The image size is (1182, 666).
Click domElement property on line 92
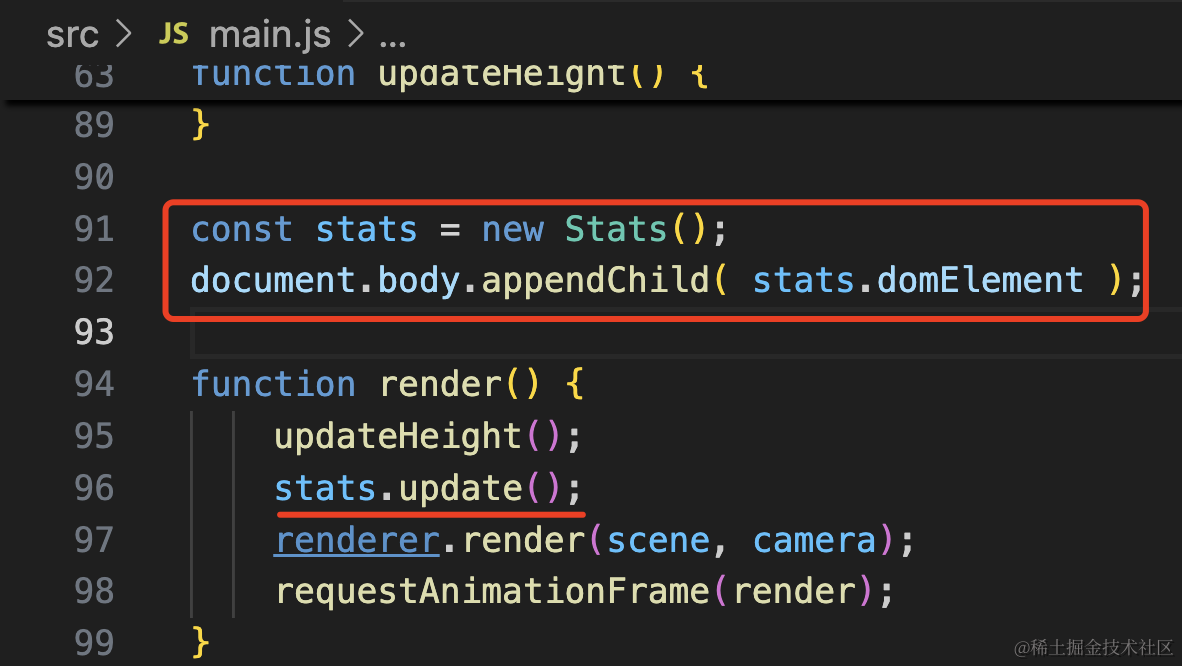[980, 280]
